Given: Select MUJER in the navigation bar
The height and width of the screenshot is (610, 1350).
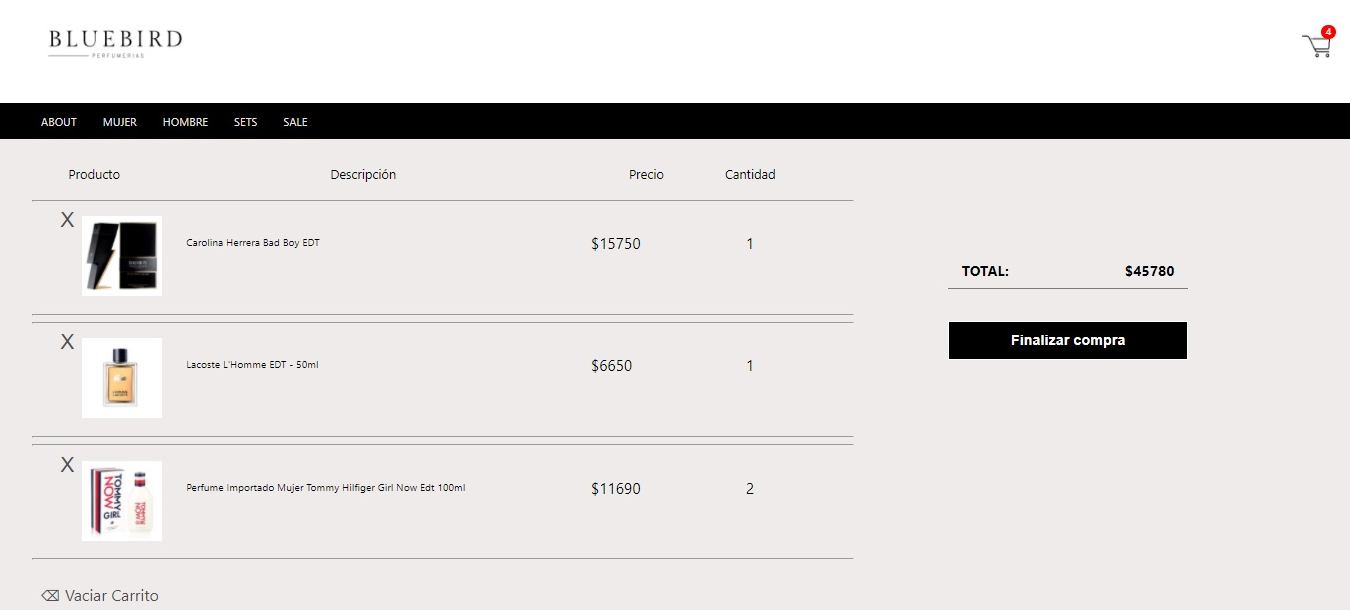Looking at the screenshot, I should click(119, 121).
